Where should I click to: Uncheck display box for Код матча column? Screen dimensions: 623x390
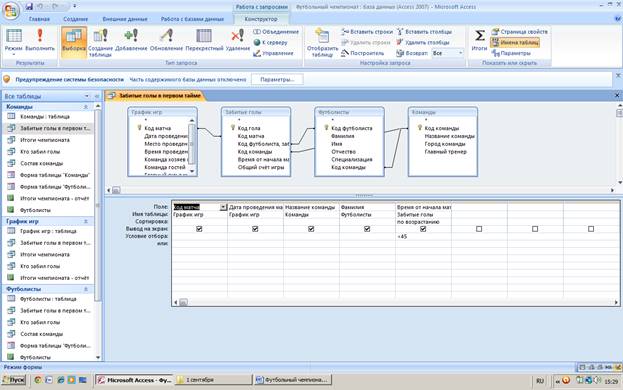coord(199,229)
